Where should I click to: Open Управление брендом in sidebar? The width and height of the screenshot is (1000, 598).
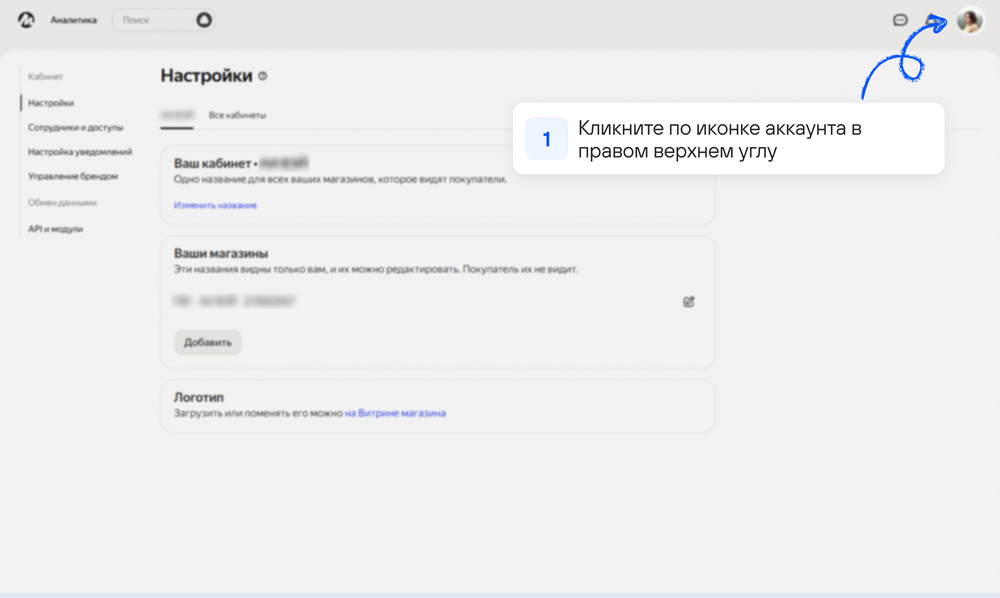click(73, 176)
